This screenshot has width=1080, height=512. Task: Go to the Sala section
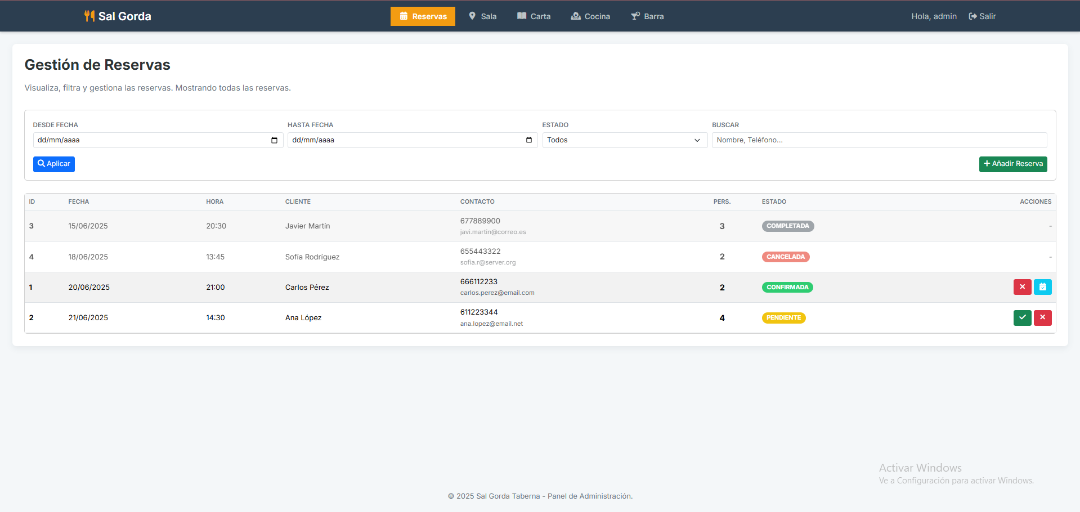coord(482,16)
